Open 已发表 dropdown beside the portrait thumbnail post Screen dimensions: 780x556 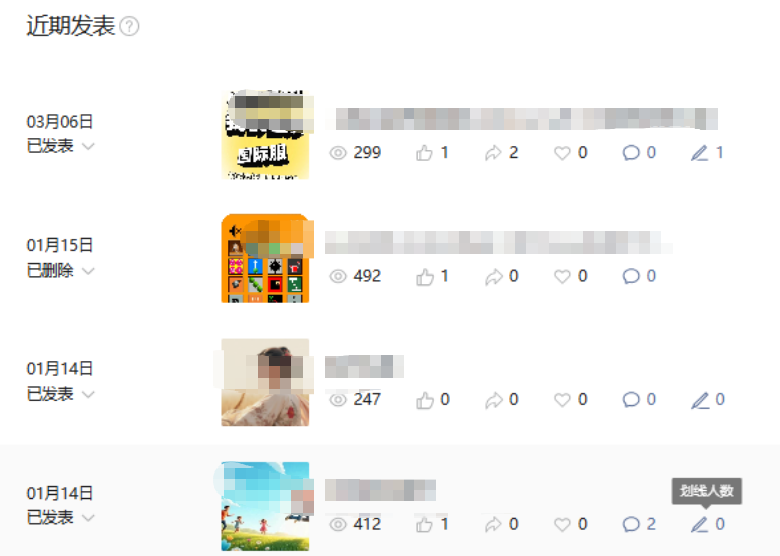coord(88,394)
